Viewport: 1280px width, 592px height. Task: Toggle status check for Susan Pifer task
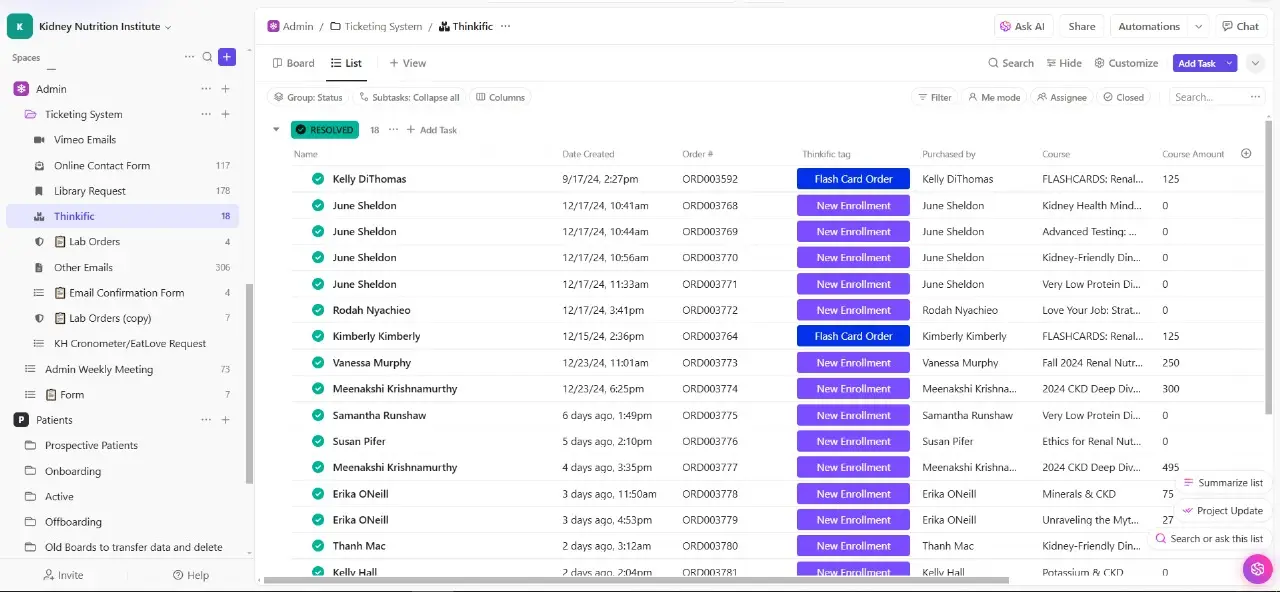tap(318, 441)
